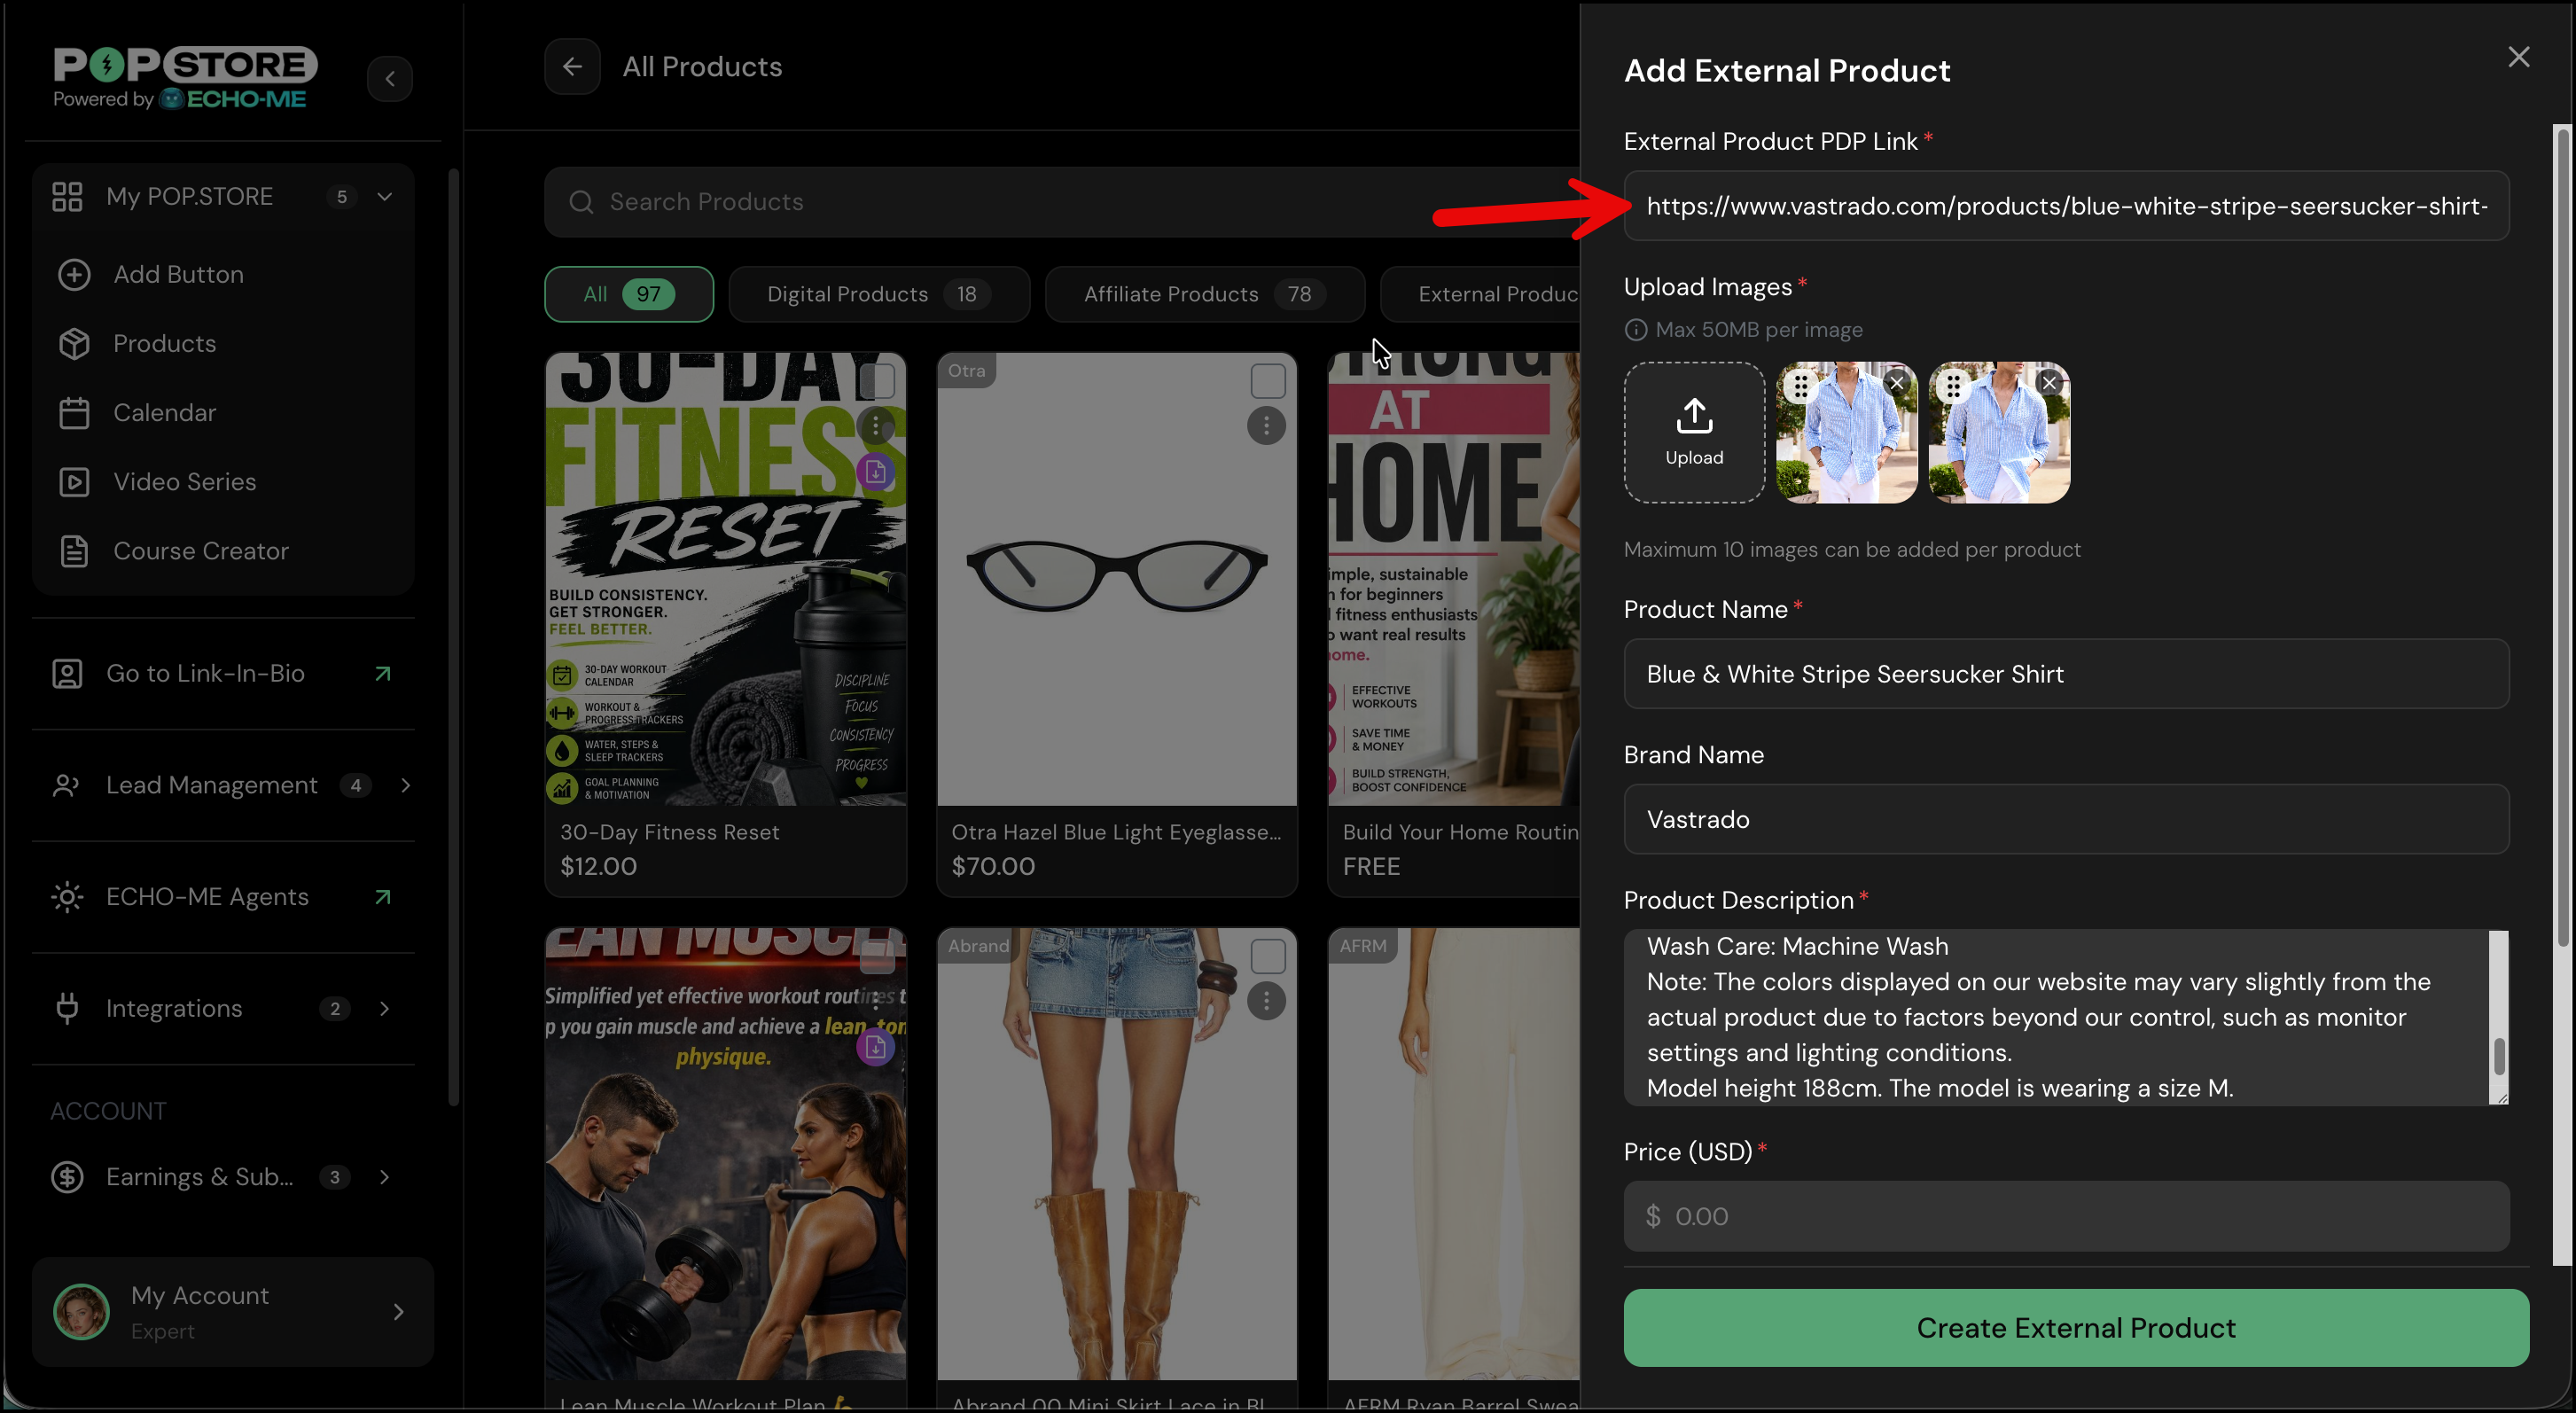
Task: Click drag handle on second shirt thumbnail
Action: click(x=1952, y=385)
